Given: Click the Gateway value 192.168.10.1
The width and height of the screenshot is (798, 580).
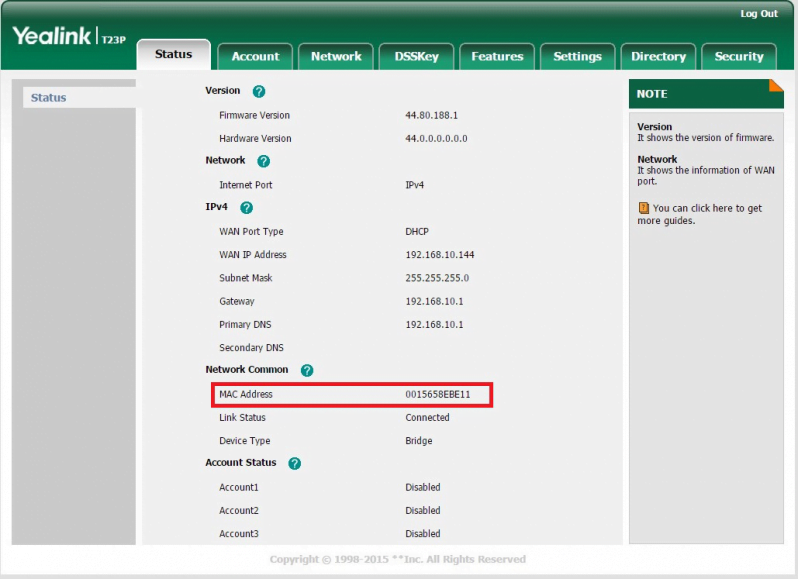Looking at the screenshot, I should click(434, 302).
